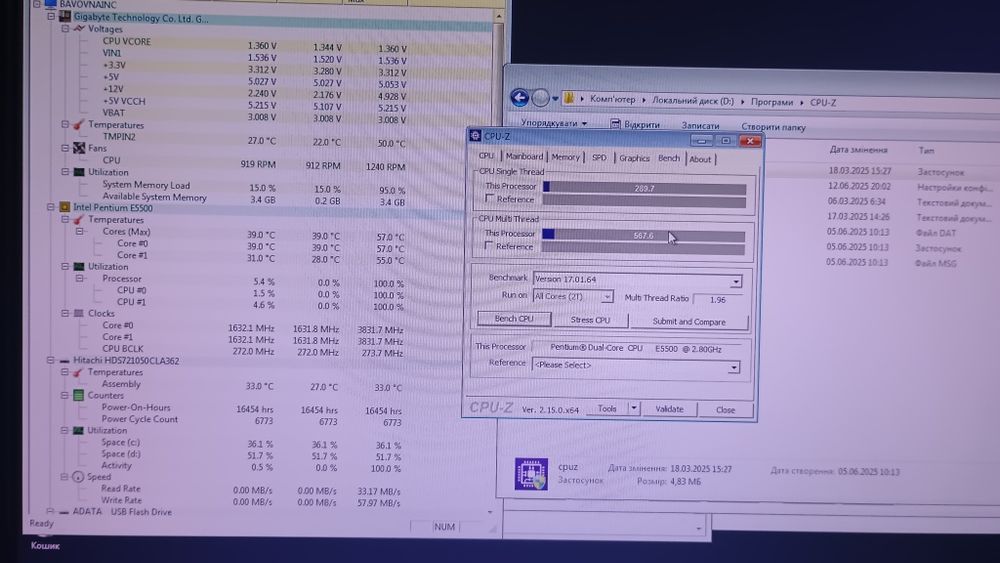Image resolution: width=1000 pixels, height=563 pixels.
Task: Switch to the SPD tab
Action: [x=599, y=157]
